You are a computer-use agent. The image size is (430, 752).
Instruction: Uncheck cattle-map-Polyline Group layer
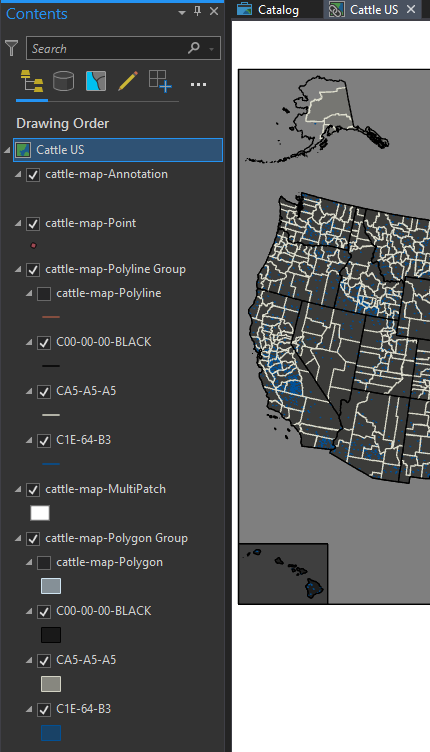(x=33, y=270)
